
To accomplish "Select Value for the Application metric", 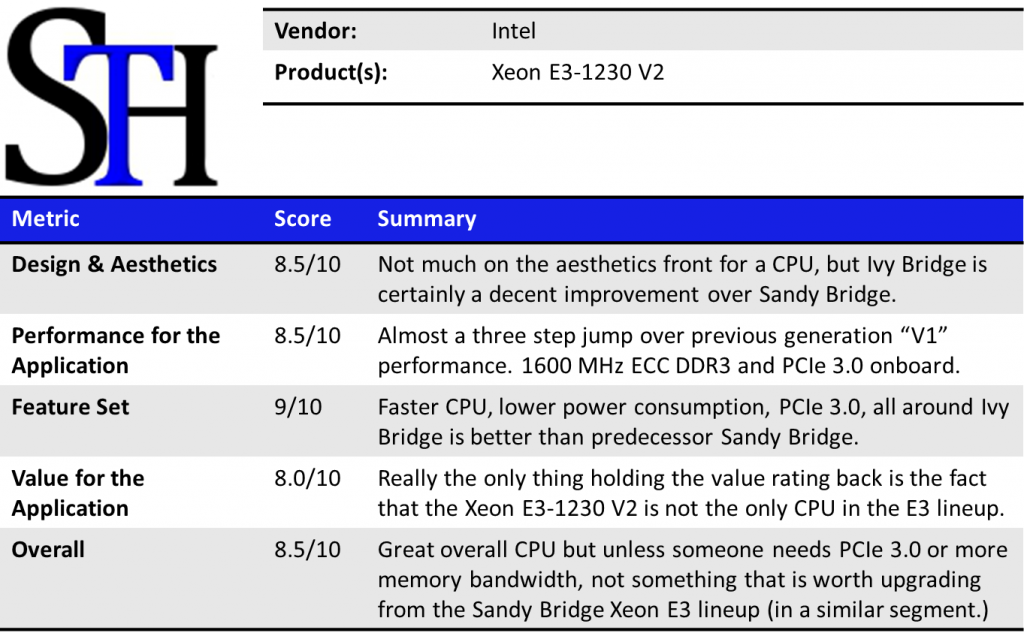I will pyautogui.click(x=78, y=493).
